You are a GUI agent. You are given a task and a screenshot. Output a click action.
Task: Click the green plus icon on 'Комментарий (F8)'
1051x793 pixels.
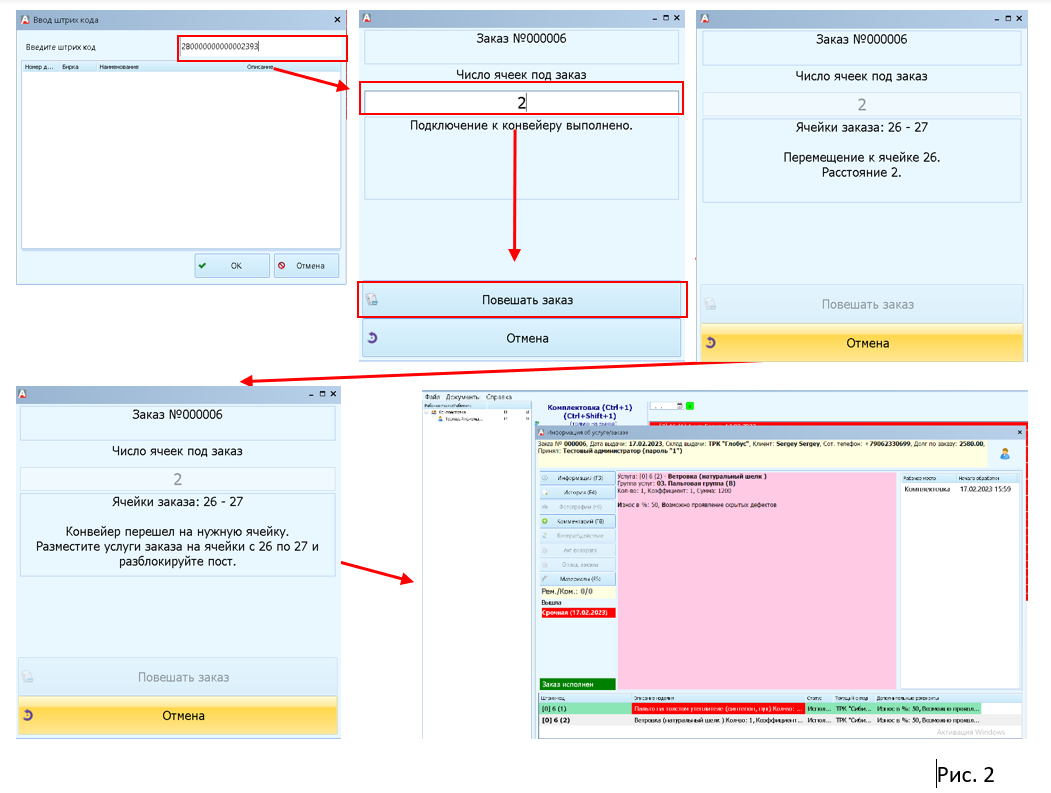coord(545,521)
